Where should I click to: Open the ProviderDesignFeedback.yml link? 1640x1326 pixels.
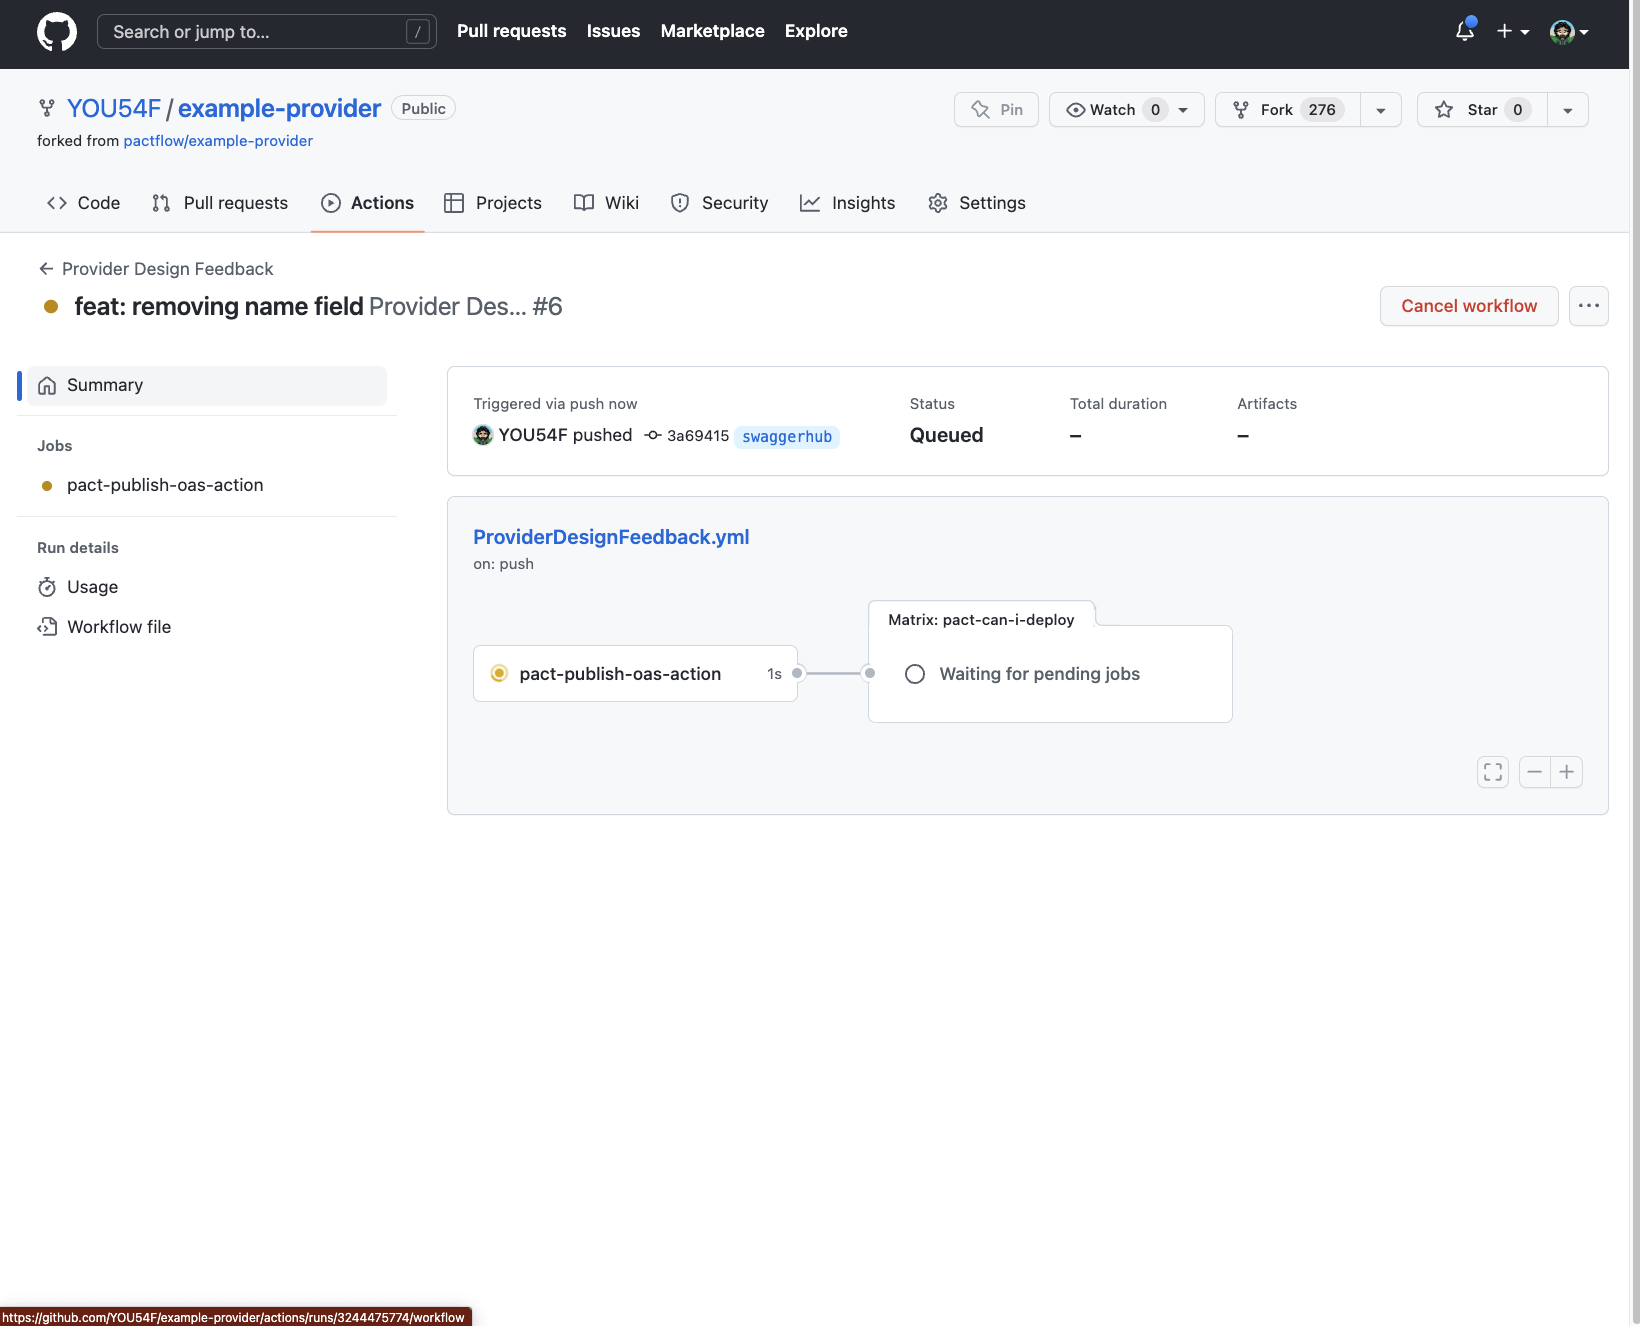(611, 537)
